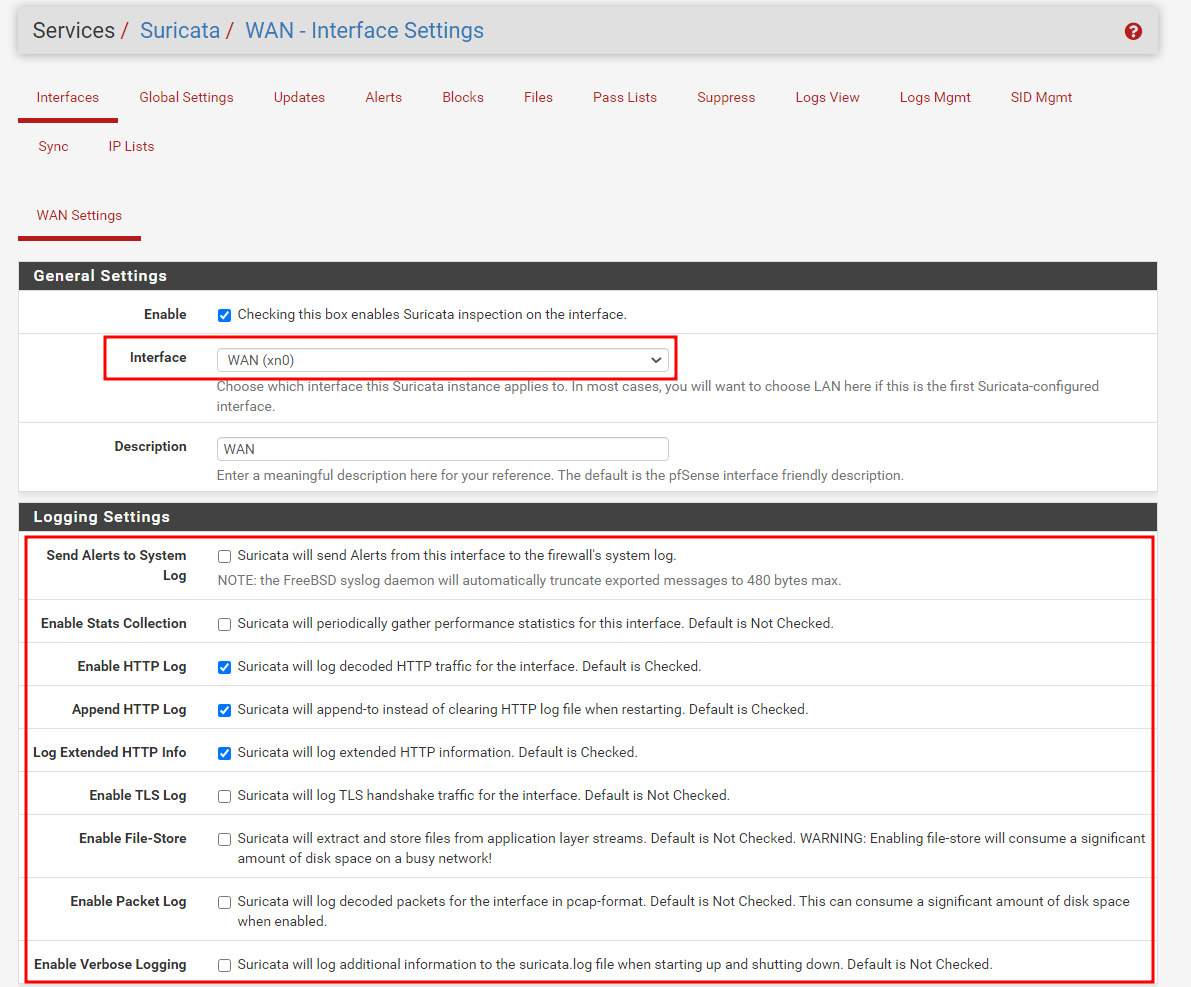
Task: Enable Stats Collection checkbox
Action: 224,625
